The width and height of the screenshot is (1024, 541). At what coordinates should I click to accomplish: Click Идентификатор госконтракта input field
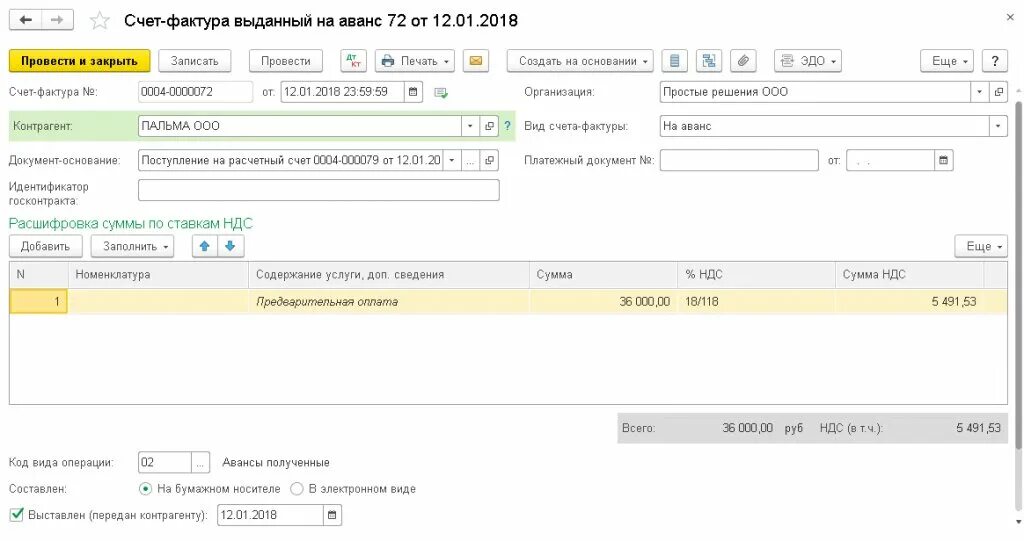click(319, 190)
